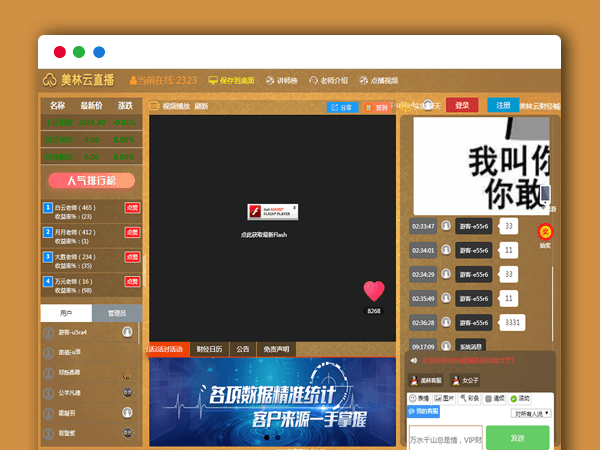Click the 我叫你 meme image in chat
The height and width of the screenshot is (450, 600).
(x=481, y=166)
